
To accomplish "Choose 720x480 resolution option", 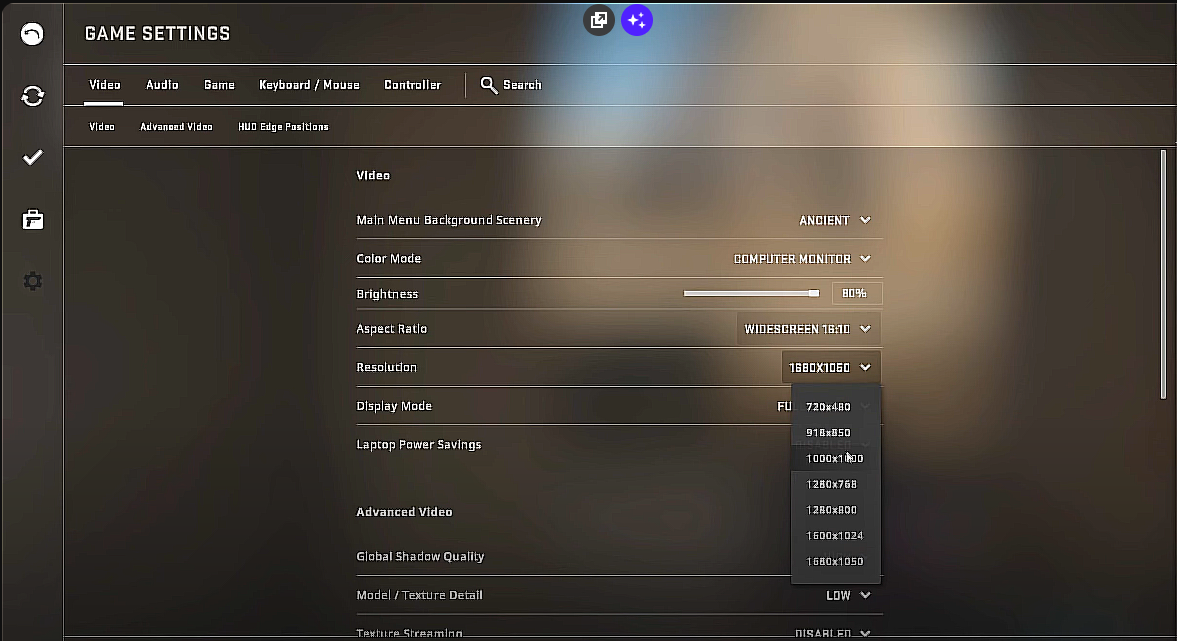I will 829,407.
